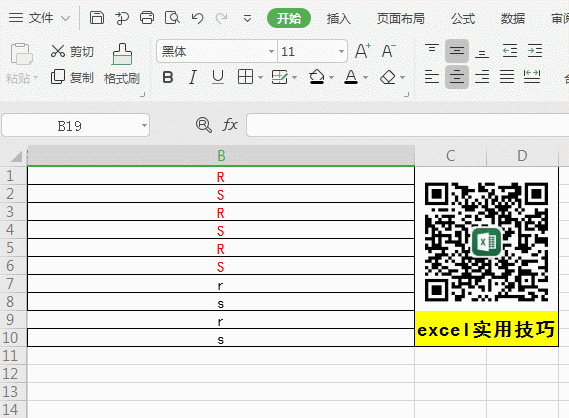Apply justify alignment
Screen dimensions: 569x418
(x=507, y=77)
